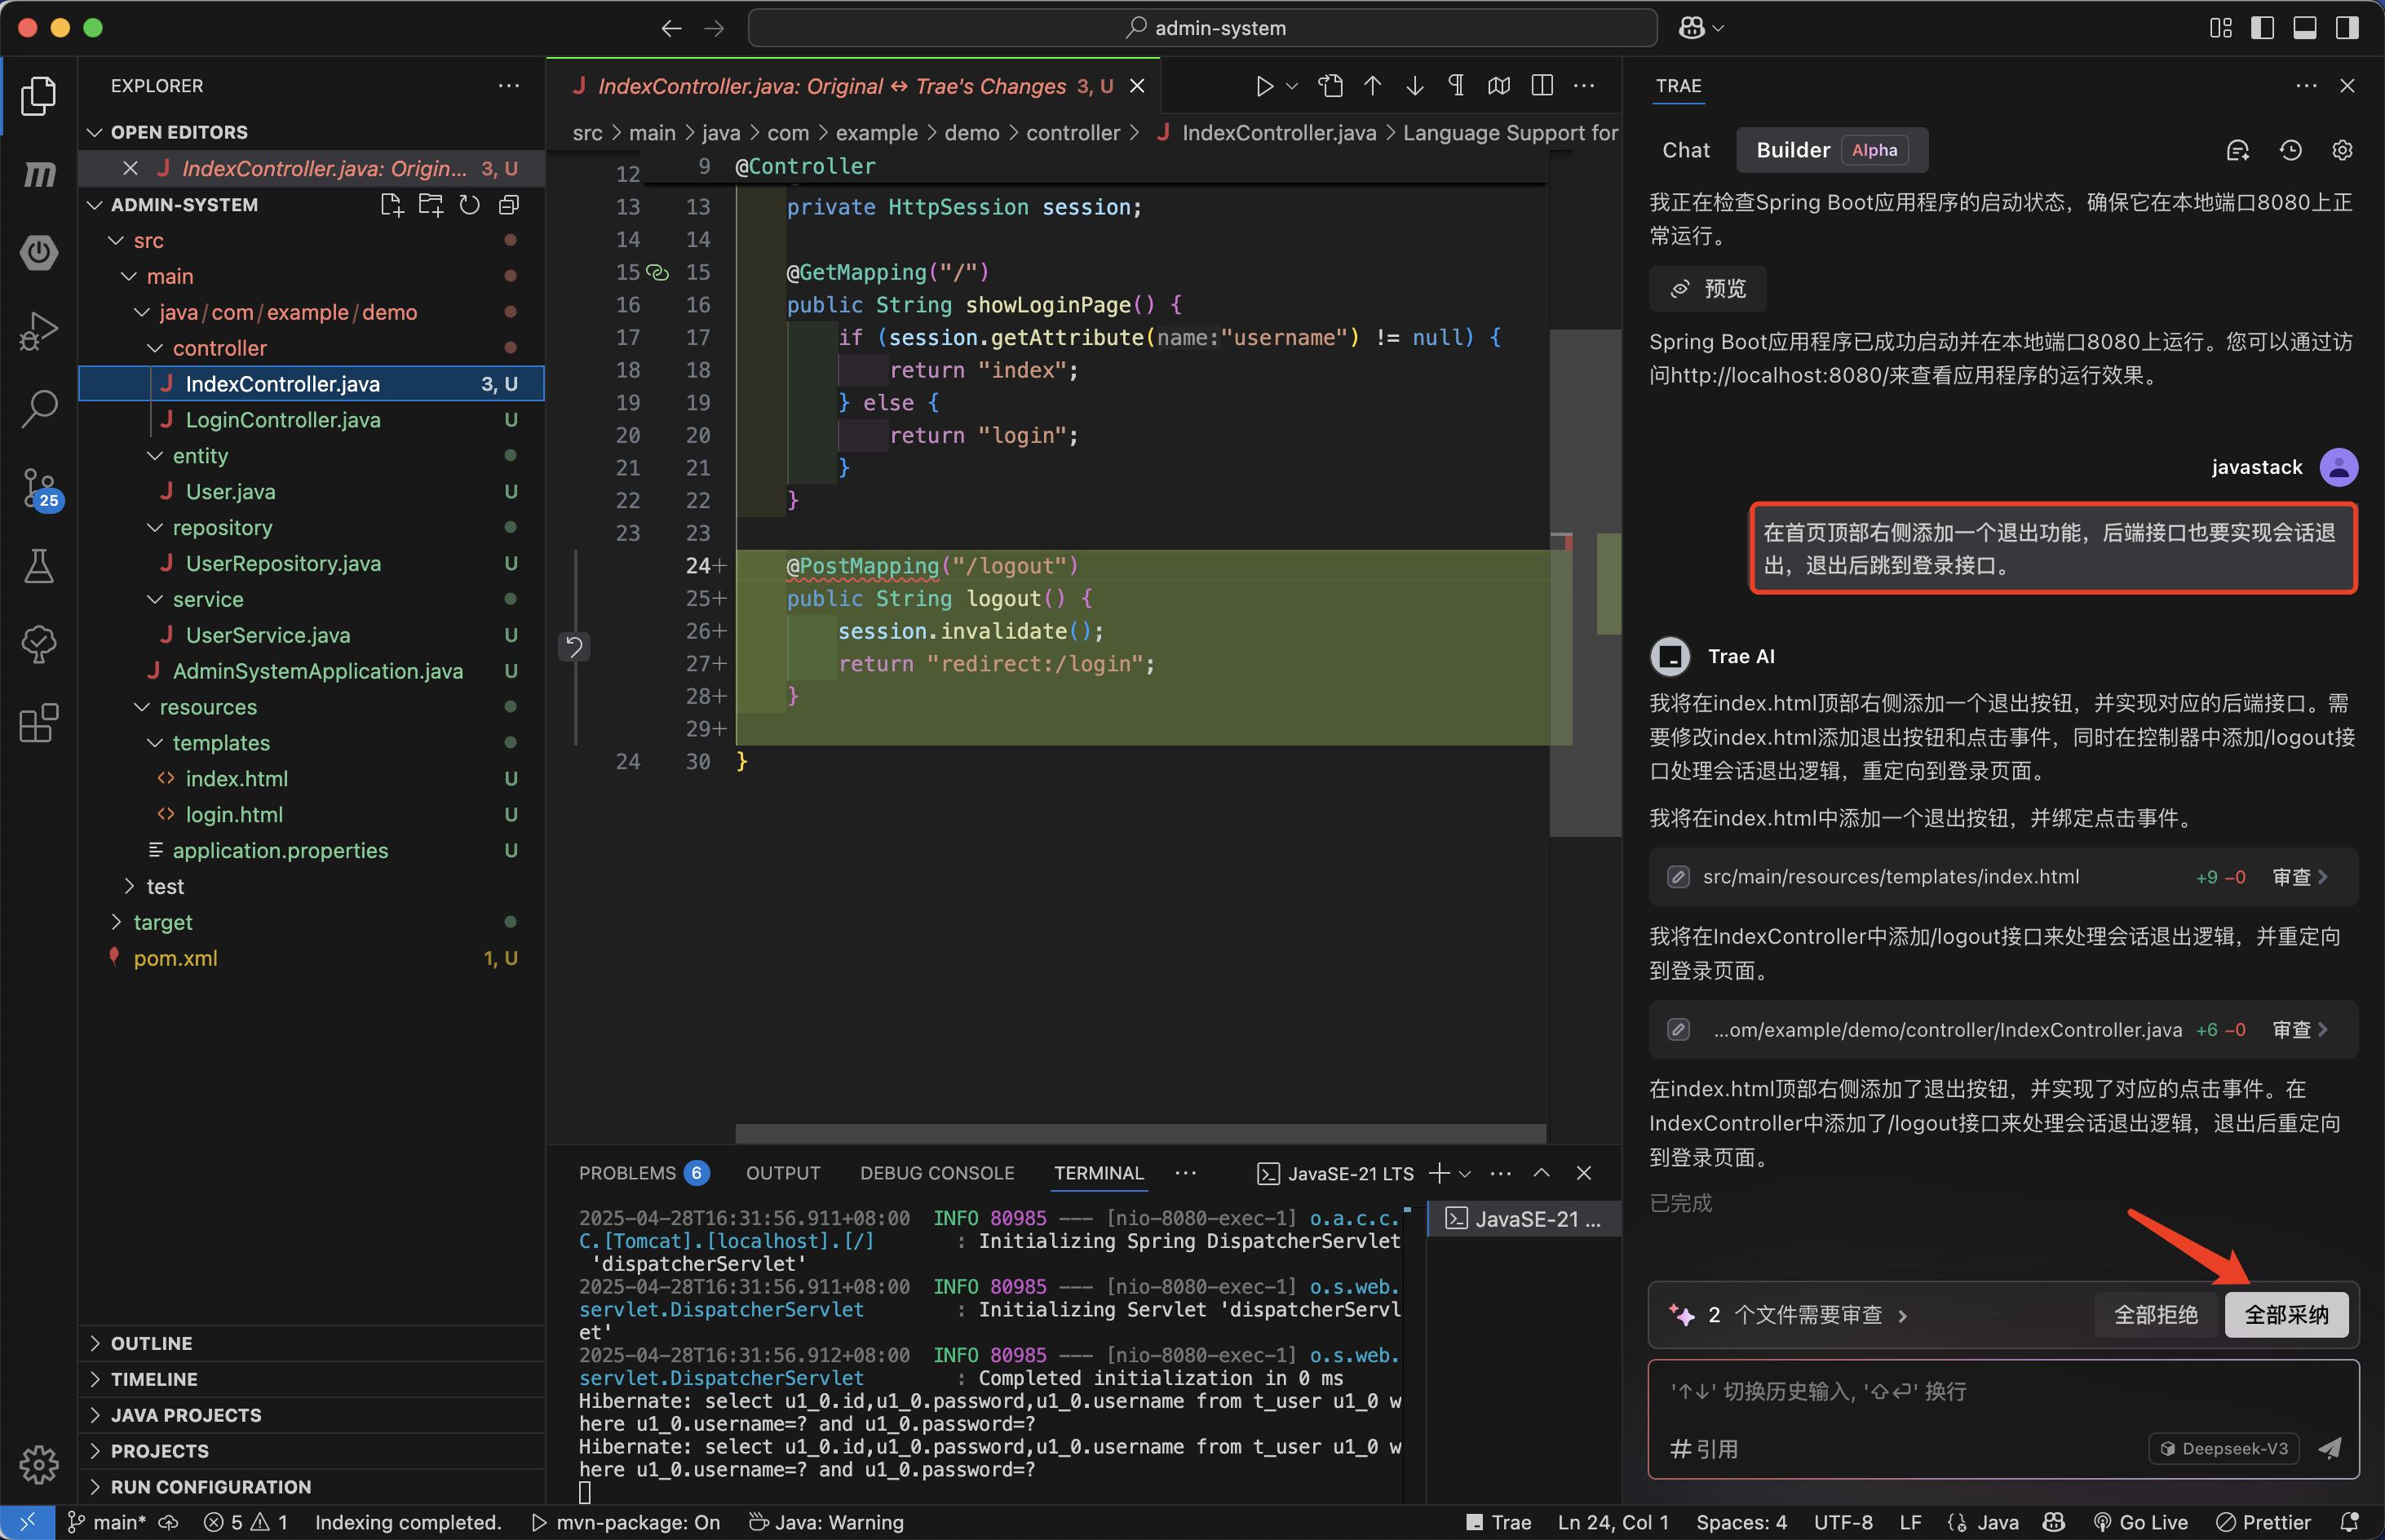Toggle the bottom panel layout
Screen dimensions: 2385x1540
click(2304, 28)
